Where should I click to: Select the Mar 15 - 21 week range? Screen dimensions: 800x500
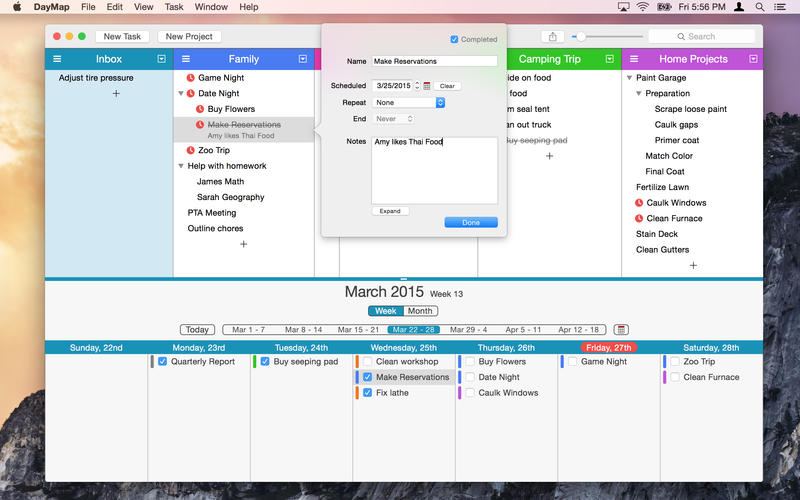tap(358, 330)
